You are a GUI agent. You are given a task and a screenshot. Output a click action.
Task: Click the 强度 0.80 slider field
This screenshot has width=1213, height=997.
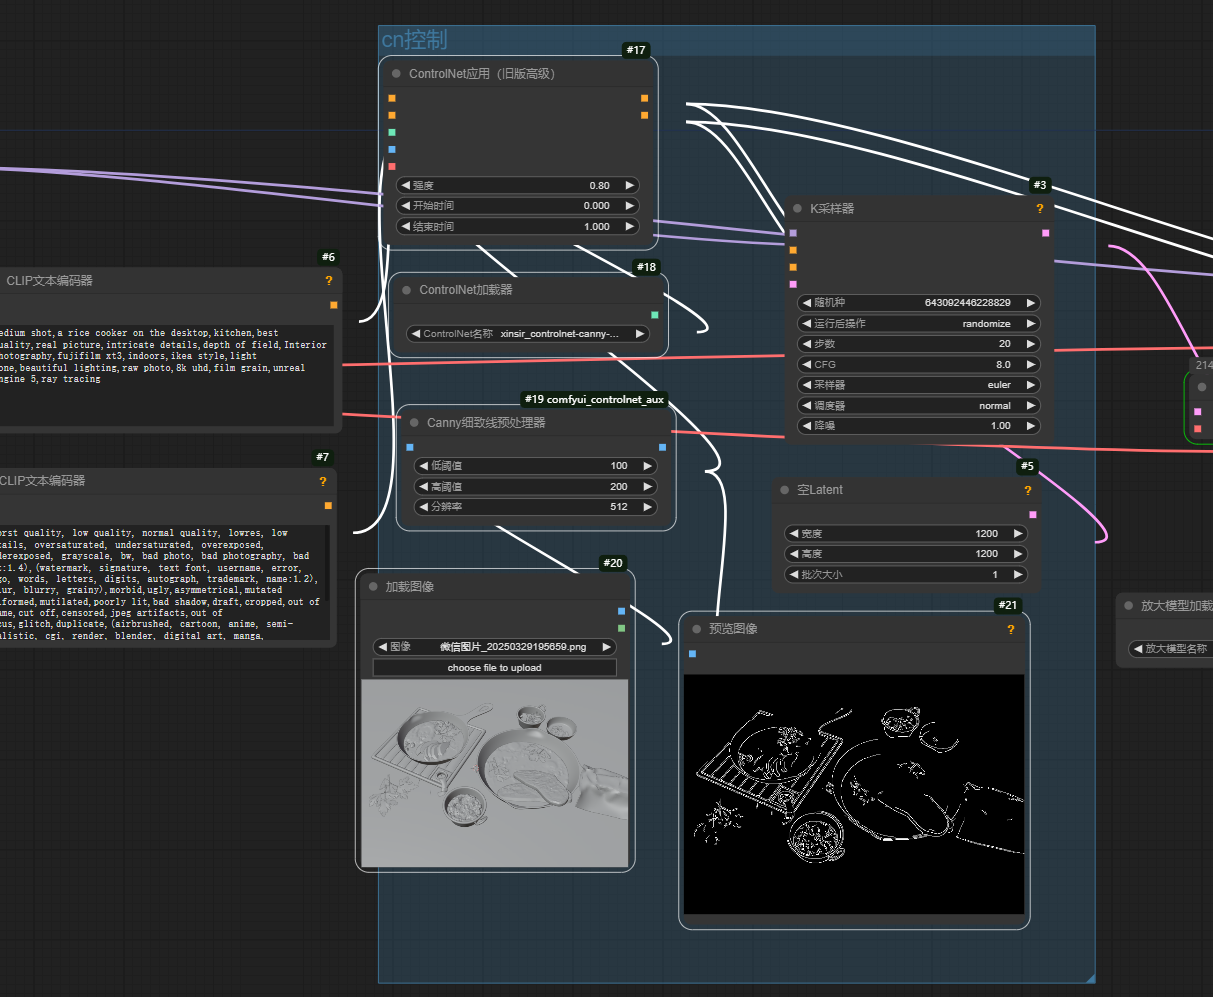[x=518, y=186]
